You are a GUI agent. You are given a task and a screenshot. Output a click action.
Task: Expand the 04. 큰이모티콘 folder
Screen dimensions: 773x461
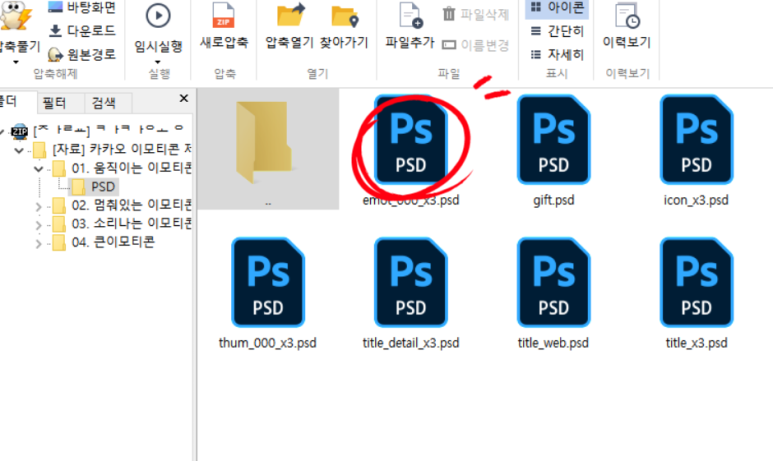coord(38,244)
